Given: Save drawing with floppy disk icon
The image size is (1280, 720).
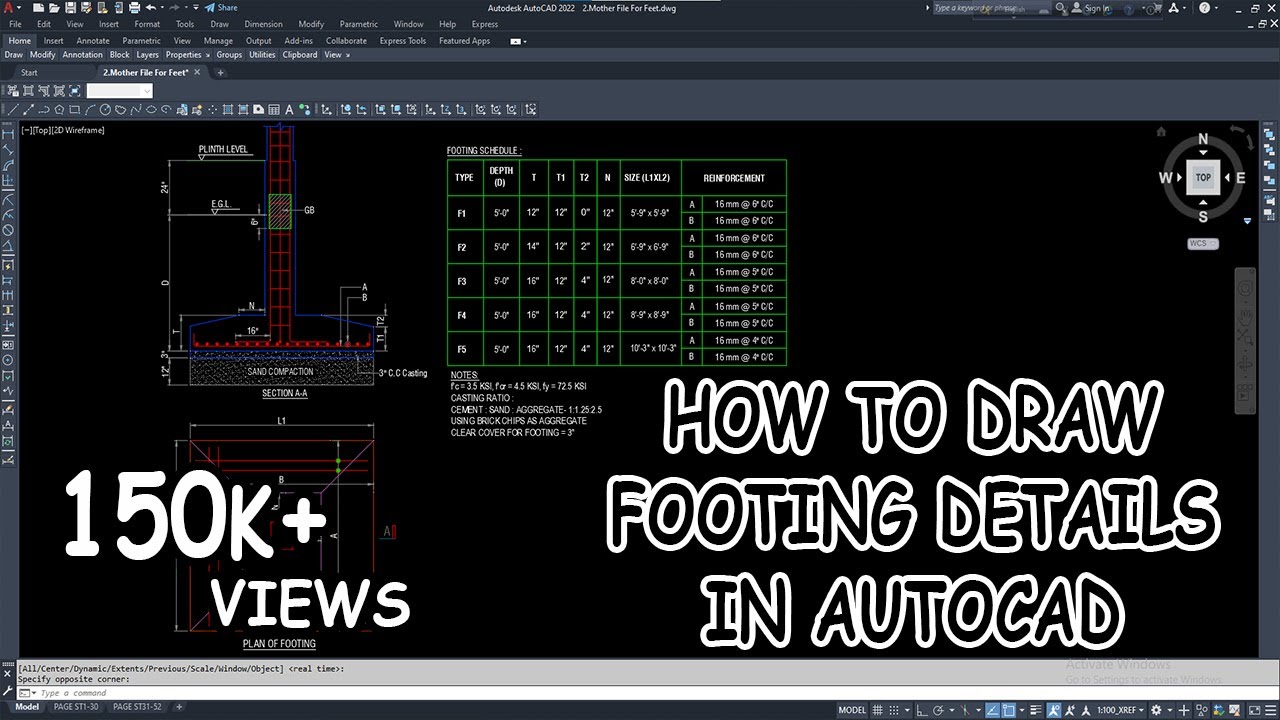Looking at the screenshot, I should tap(70, 8).
